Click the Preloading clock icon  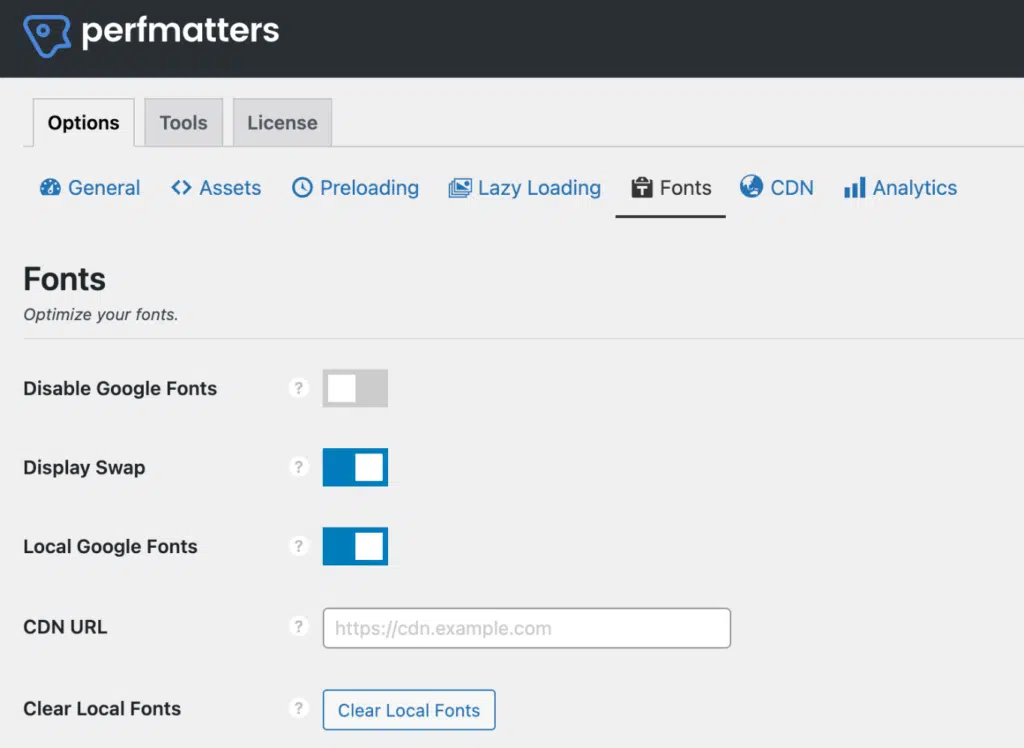tap(302, 187)
